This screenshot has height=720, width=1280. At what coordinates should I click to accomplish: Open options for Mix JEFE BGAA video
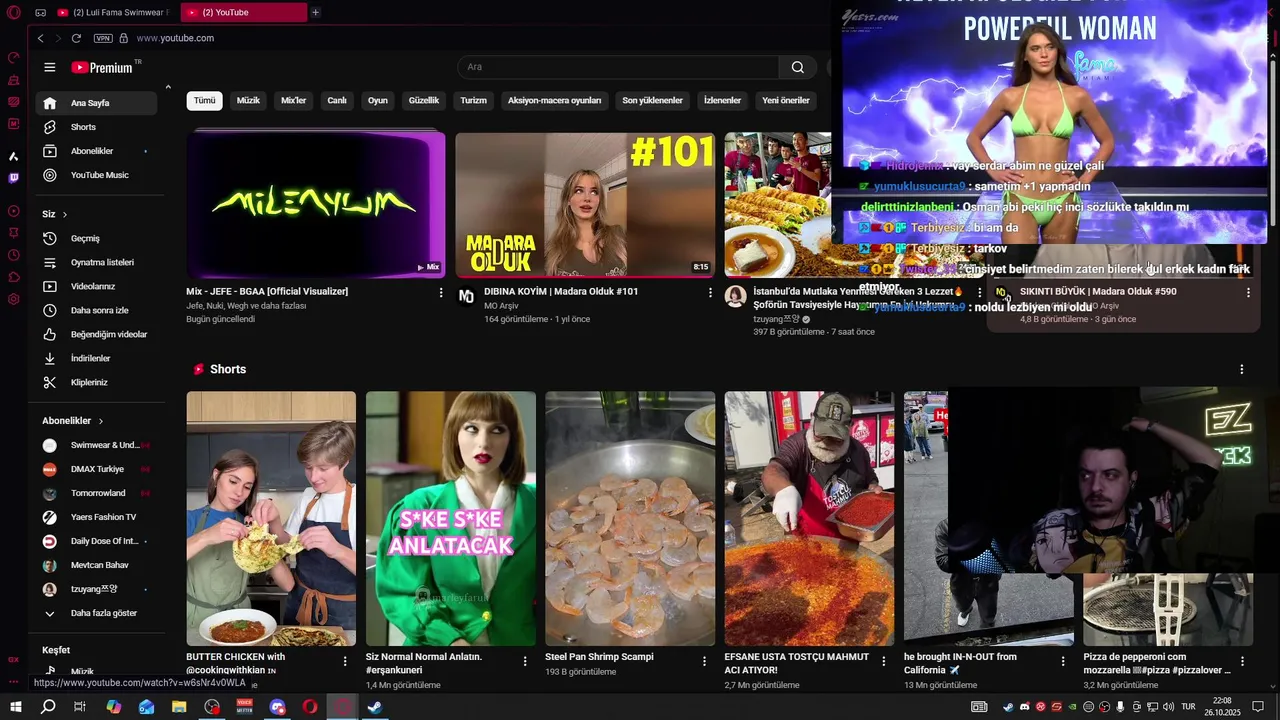(x=441, y=293)
